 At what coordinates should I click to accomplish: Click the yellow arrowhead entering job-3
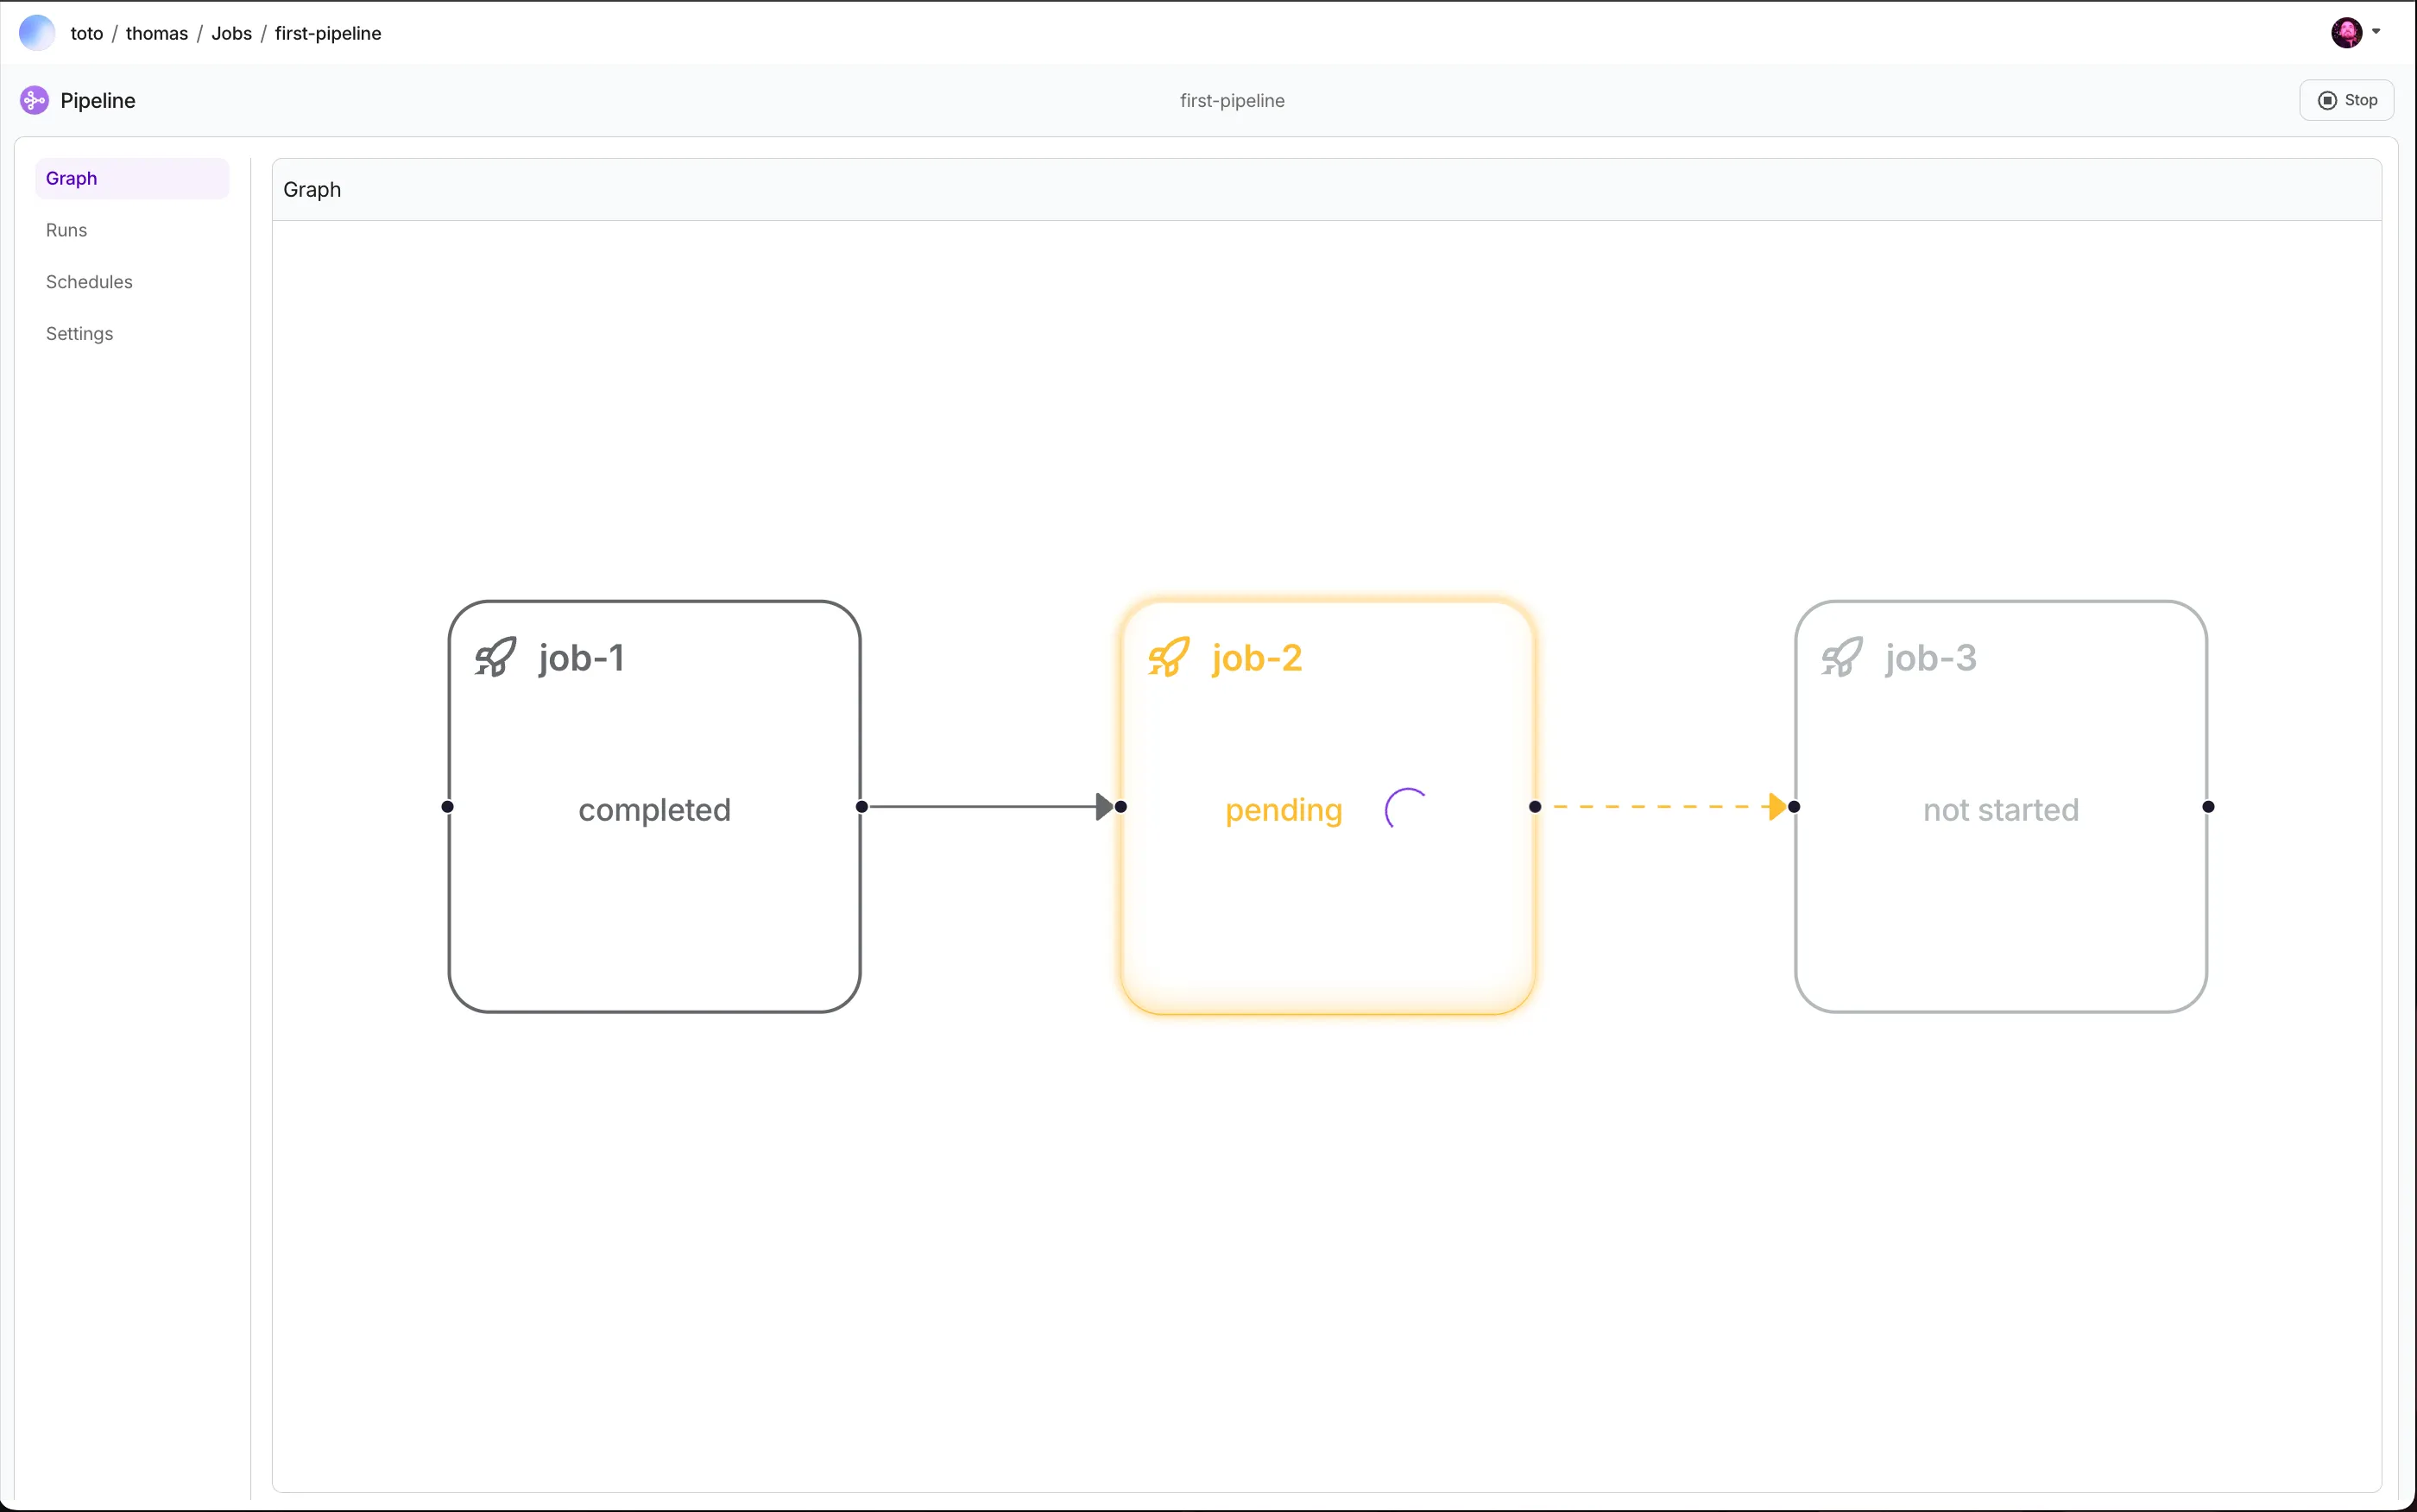click(1777, 806)
